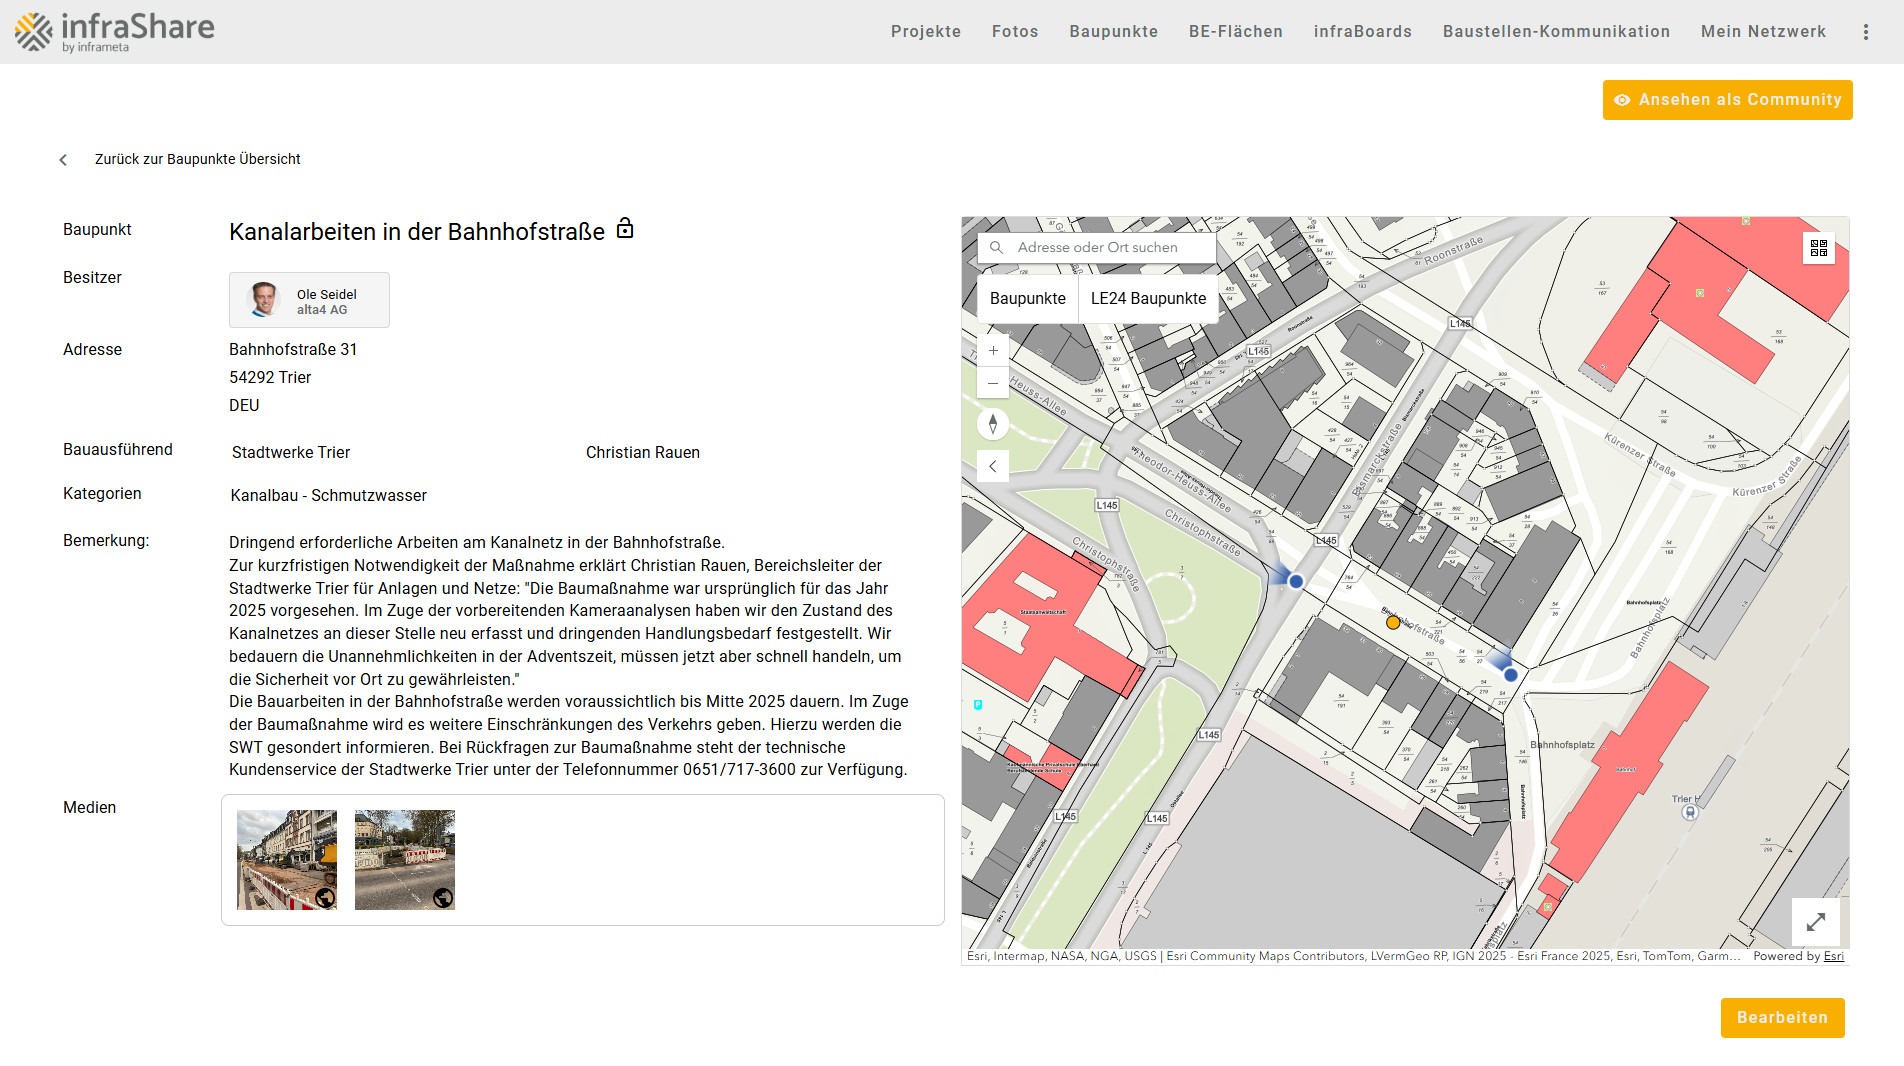Click Ansehen als Community button

pos(1727,100)
